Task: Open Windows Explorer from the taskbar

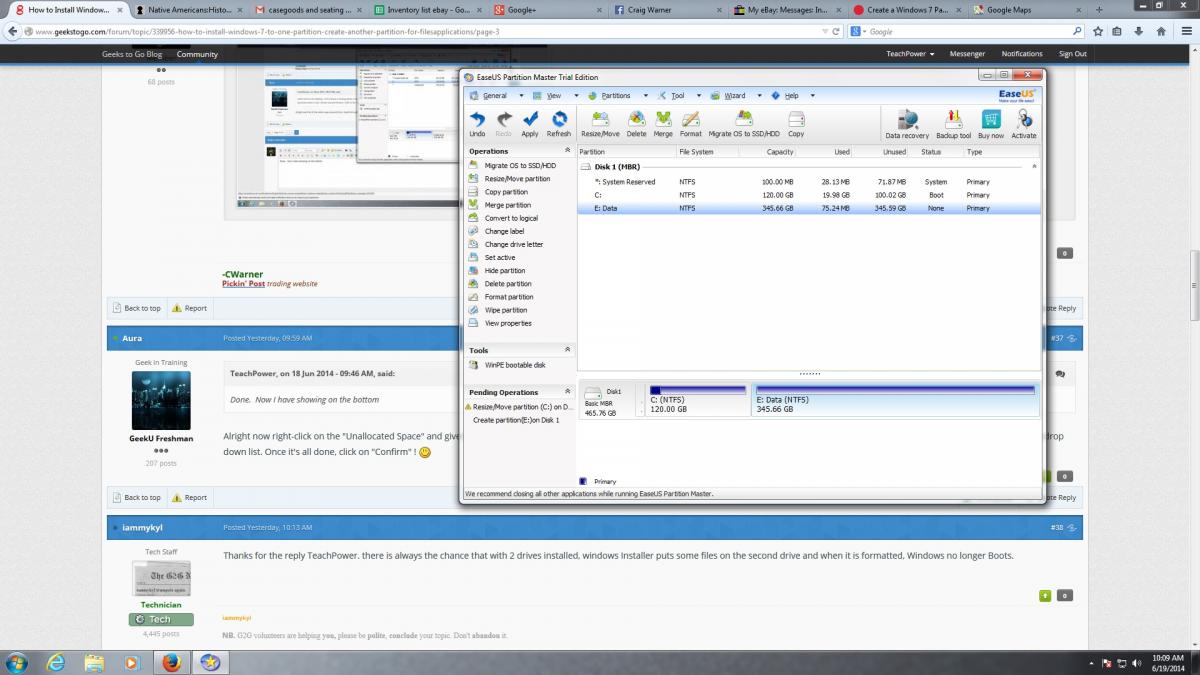Action: (x=94, y=662)
